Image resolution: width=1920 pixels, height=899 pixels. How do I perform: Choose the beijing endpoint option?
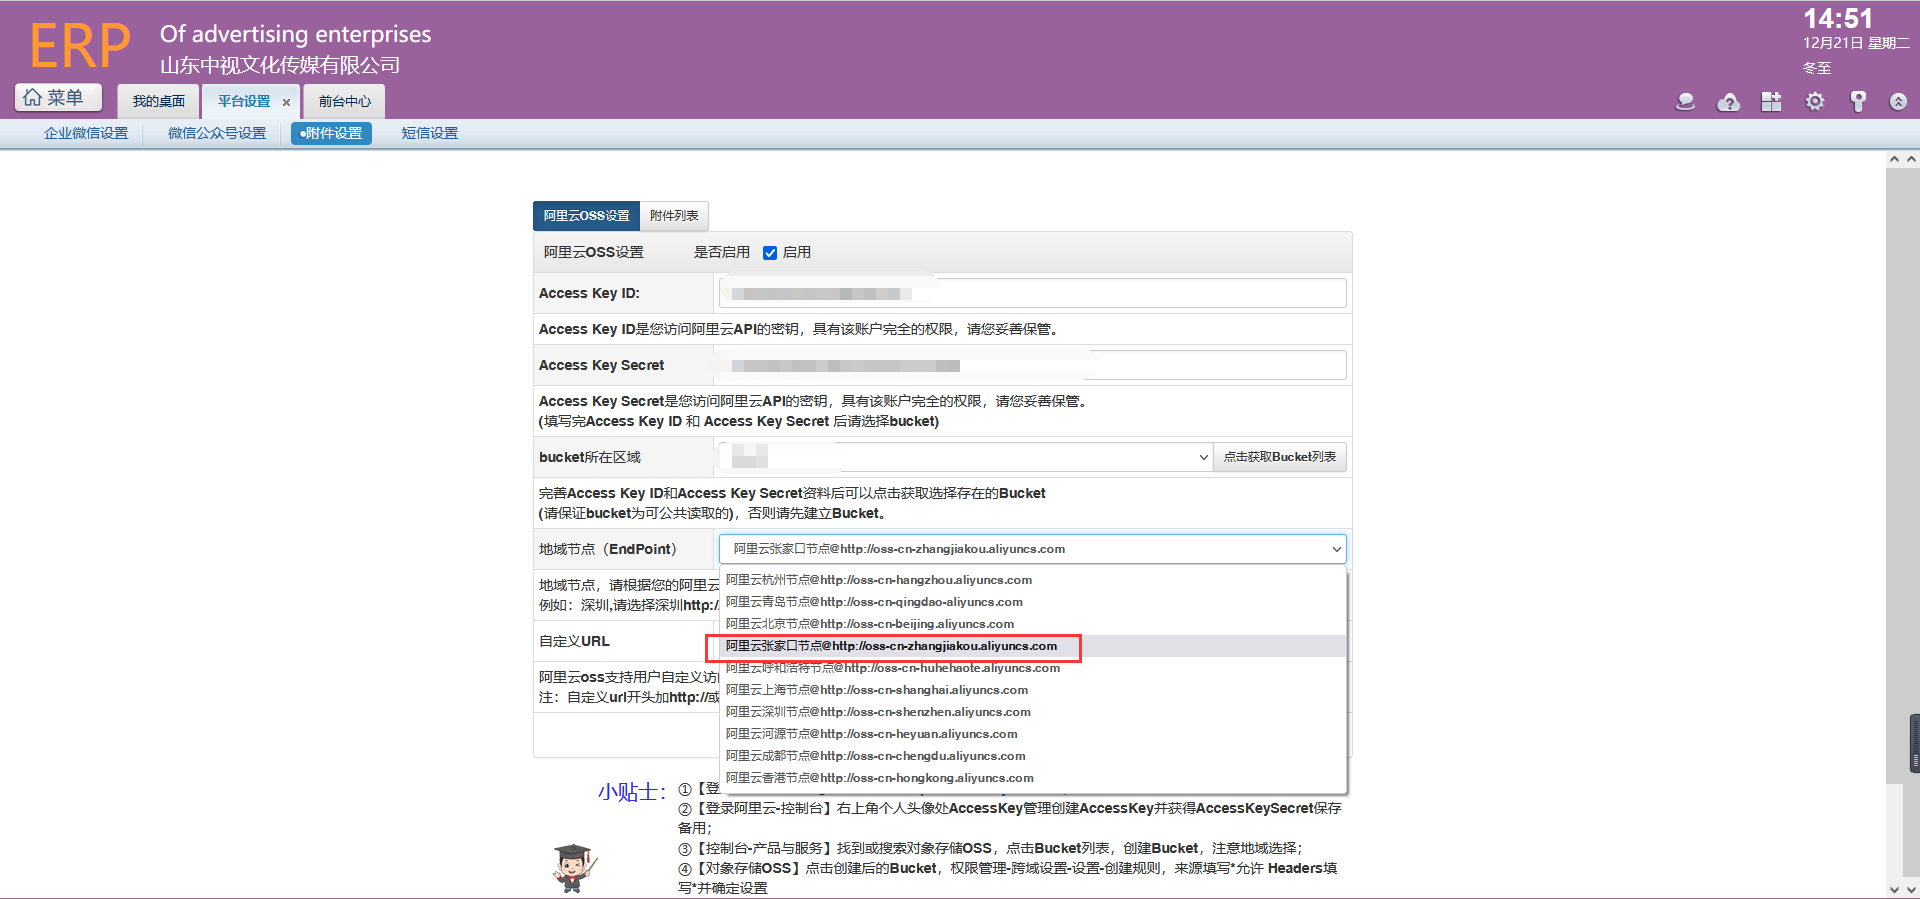pyautogui.click(x=1033, y=624)
